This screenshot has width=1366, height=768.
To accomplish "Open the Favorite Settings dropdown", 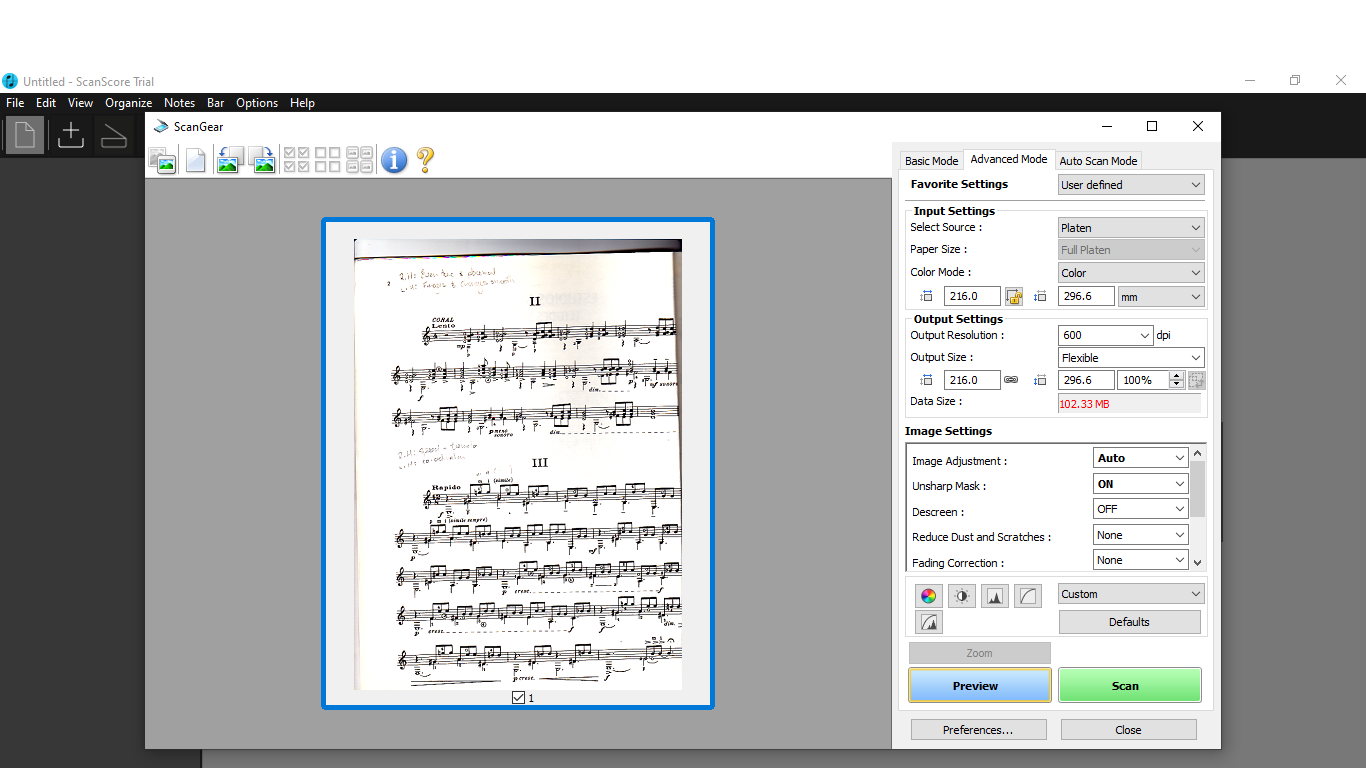I will 1131,185.
